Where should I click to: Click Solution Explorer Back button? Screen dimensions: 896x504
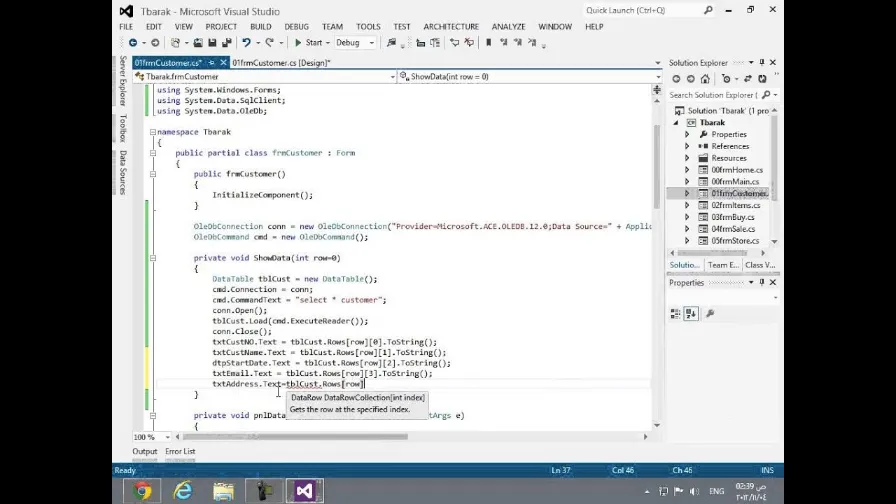click(x=676, y=79)
